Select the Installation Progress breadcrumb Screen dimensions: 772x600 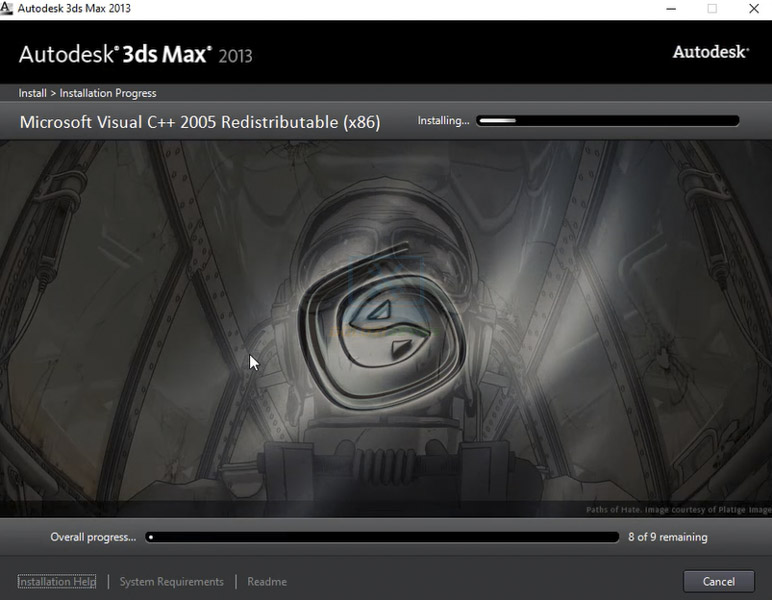pos(108,93)
